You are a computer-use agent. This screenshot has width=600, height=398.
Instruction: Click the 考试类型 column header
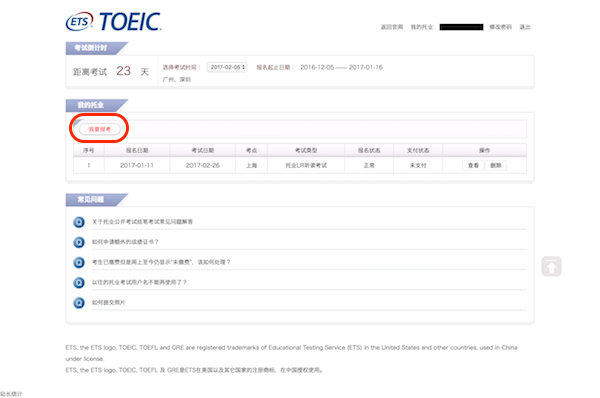click(x=306, y=150)
